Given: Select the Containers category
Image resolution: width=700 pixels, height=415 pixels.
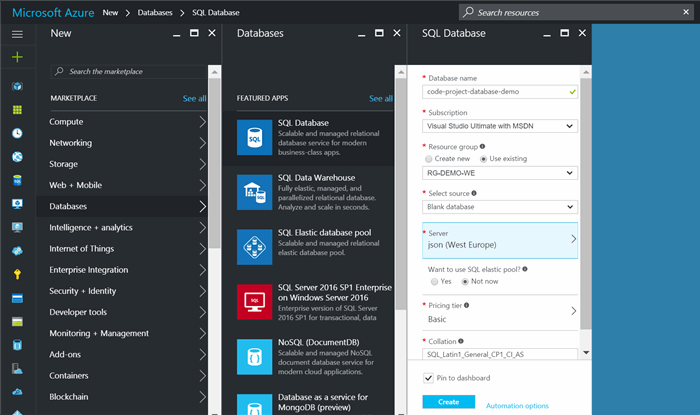Looking at the screenshot, I should click(122, 375).
